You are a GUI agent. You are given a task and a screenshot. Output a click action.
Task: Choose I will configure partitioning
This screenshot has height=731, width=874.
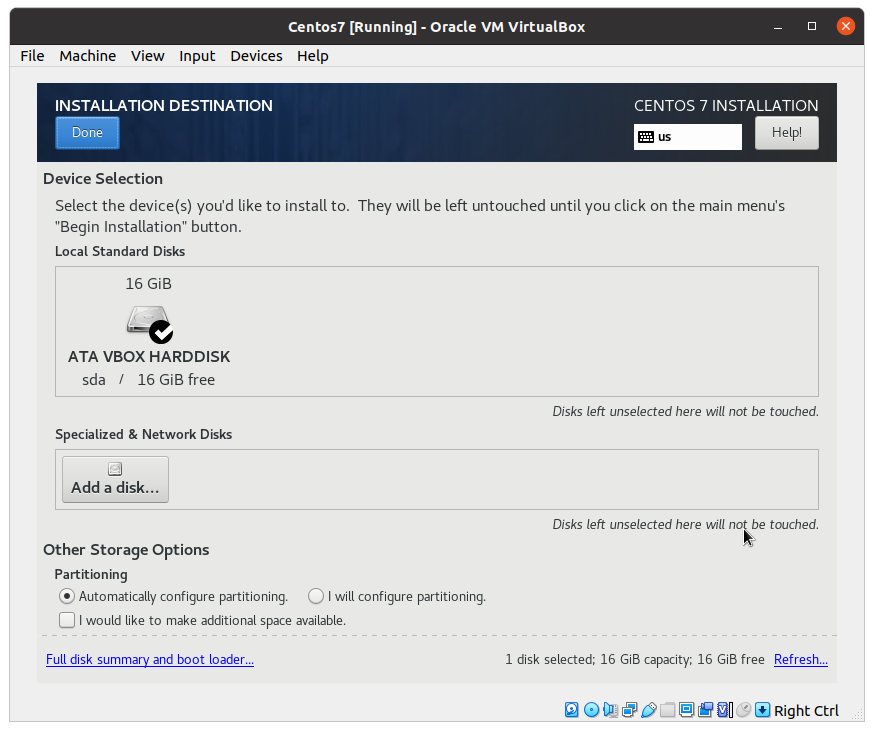(x=397, y=596)
